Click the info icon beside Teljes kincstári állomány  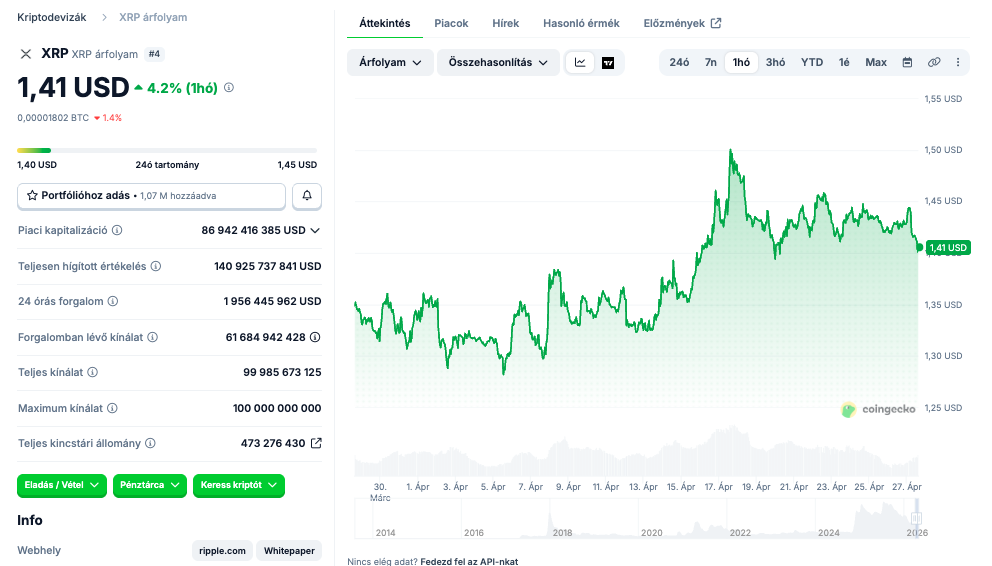(x=150, y=443)
